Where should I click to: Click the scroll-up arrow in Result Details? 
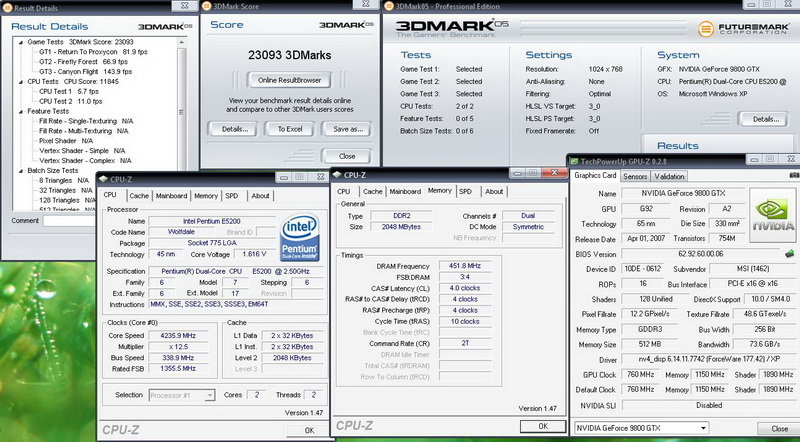point(182,41)
